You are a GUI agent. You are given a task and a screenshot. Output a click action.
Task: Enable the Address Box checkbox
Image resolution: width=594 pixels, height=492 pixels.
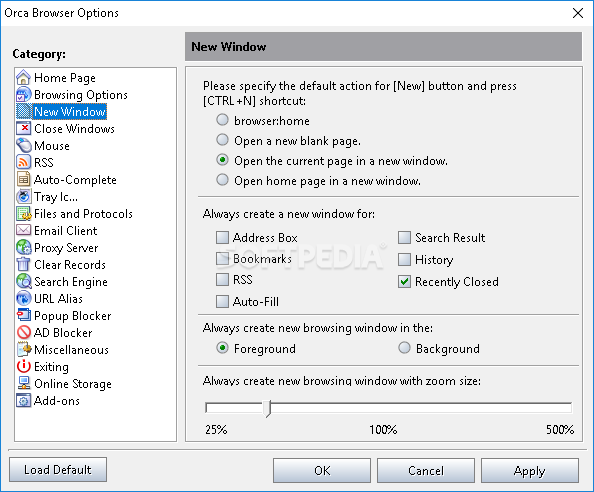(222, 237)
